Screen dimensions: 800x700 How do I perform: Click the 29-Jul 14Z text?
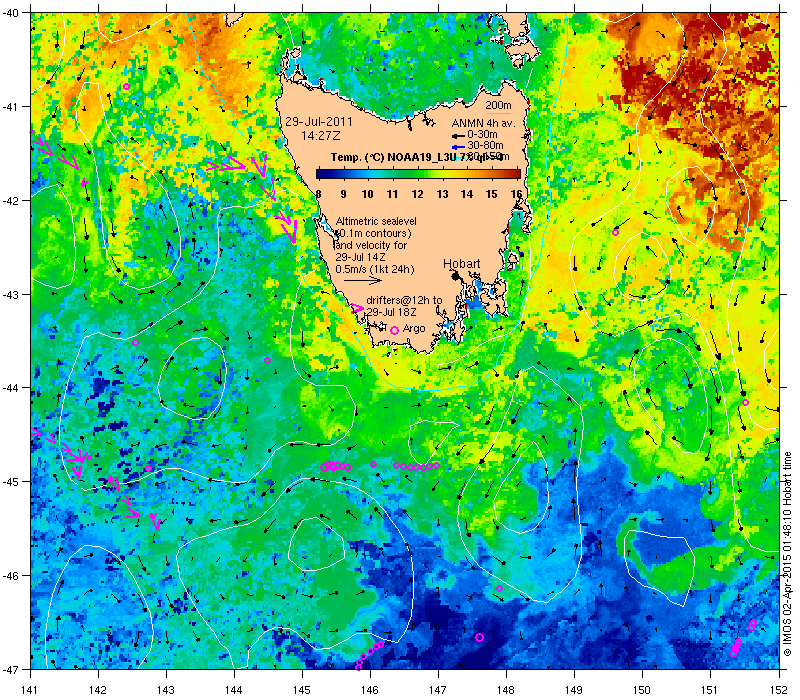pos(360,257)
